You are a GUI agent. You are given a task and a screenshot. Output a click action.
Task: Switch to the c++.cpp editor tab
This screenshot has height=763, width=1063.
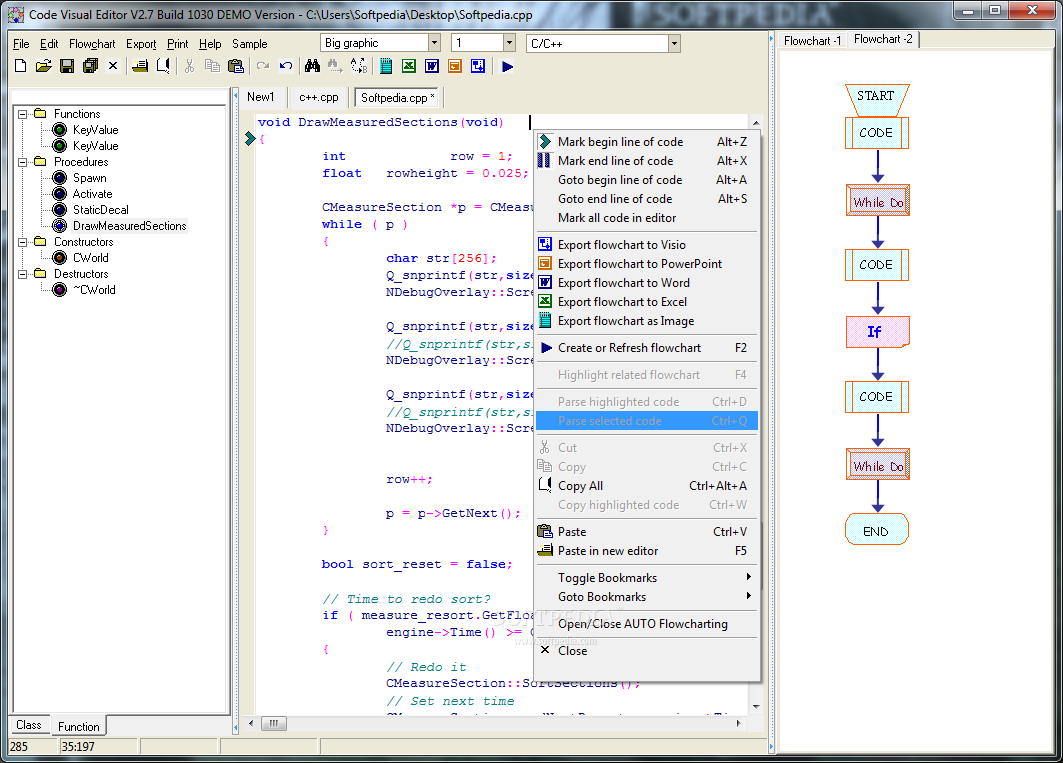[x=319, y=97]
